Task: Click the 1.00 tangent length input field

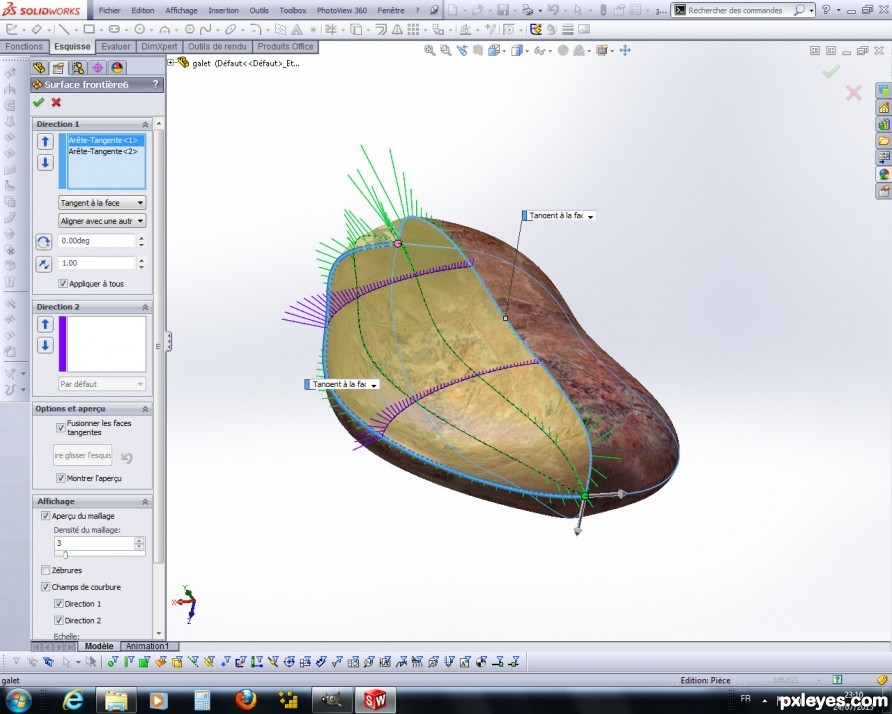Action: coord(96,263)
